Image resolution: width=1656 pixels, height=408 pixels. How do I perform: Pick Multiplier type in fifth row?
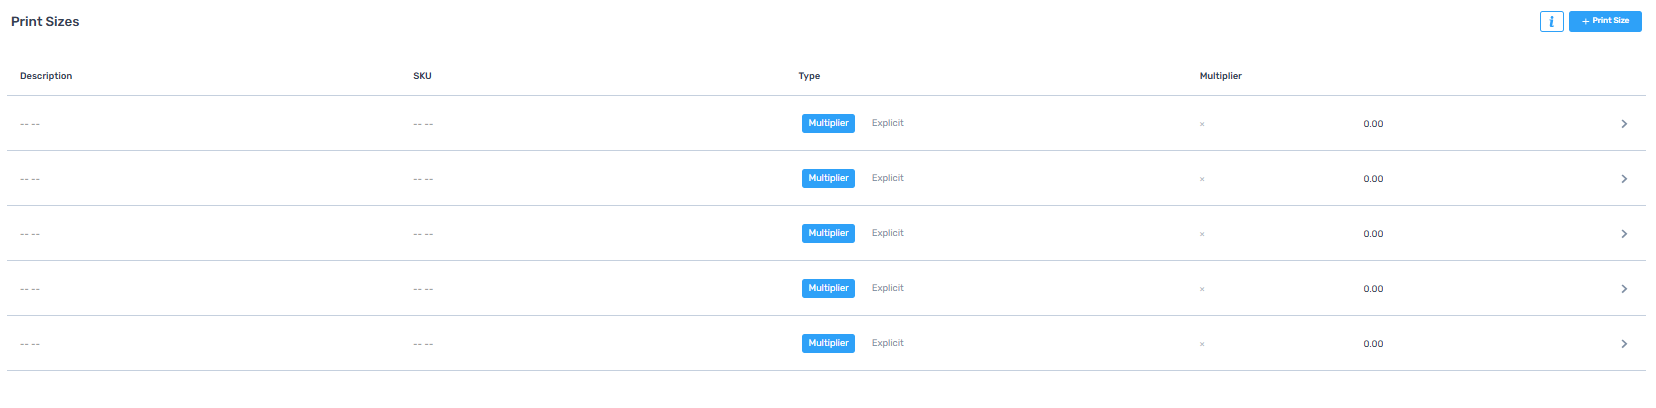(828, 343)
